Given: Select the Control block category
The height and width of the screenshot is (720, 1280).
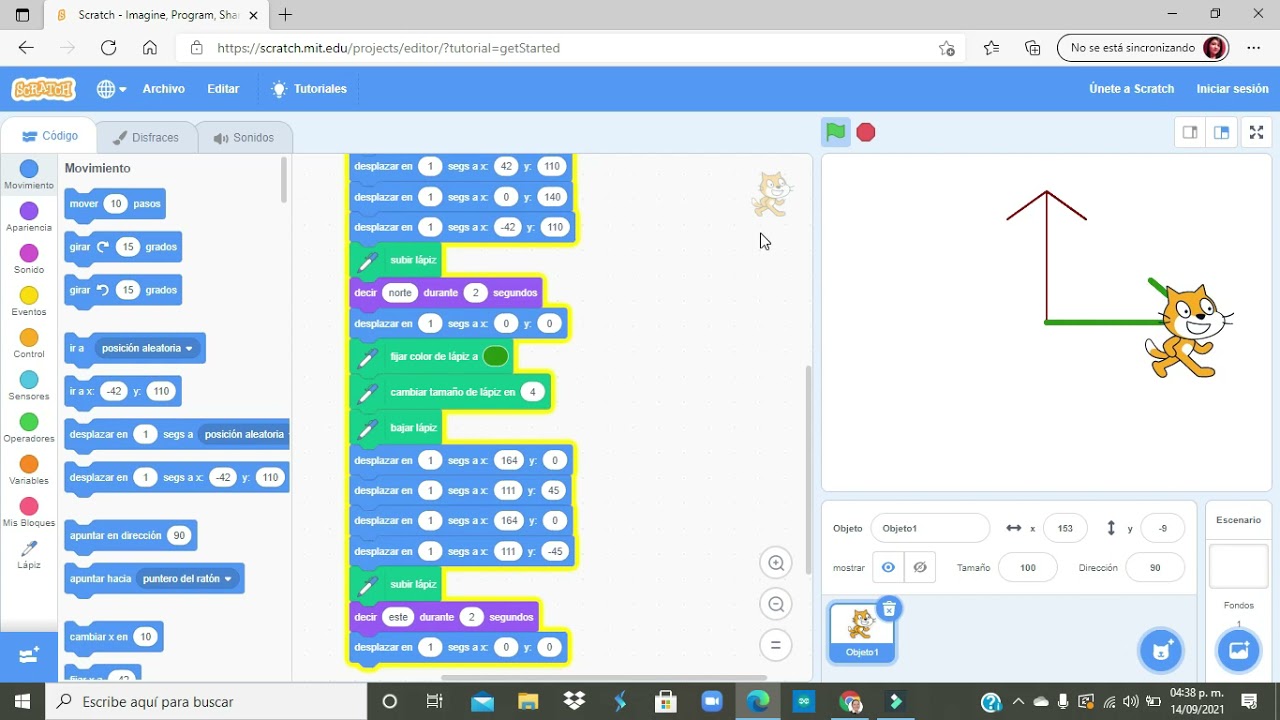Looking at the screenshot, I should click(x=29, y=343).
